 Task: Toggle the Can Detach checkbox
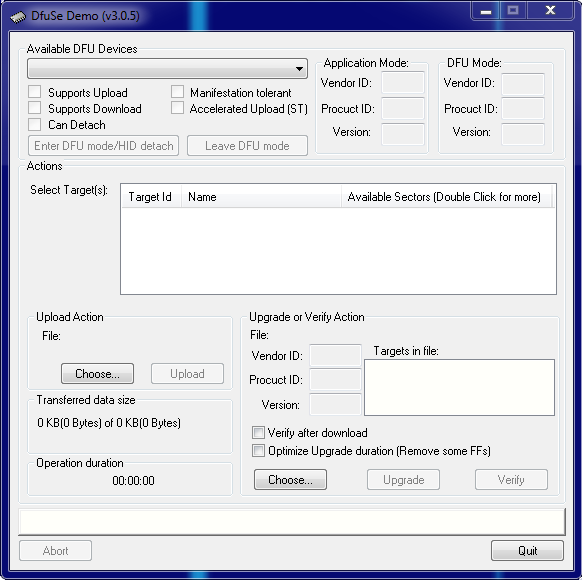(35, 124)
